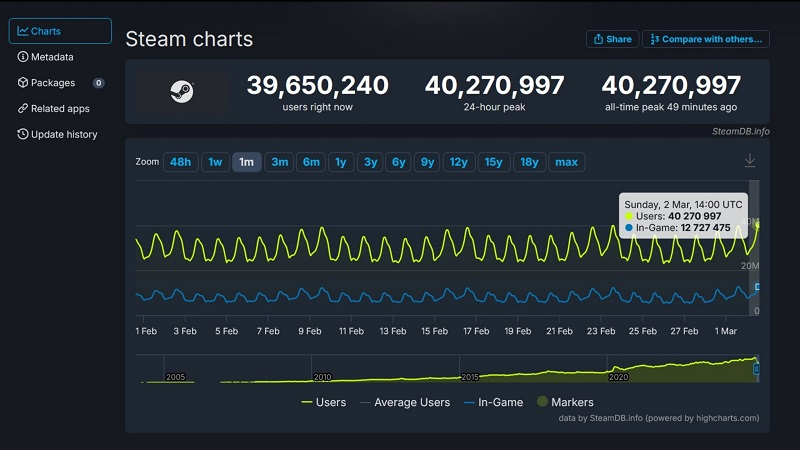The width and height of the screenshot is (800, 450).
Task: Click the Related apps link icon
Action: 23,108
